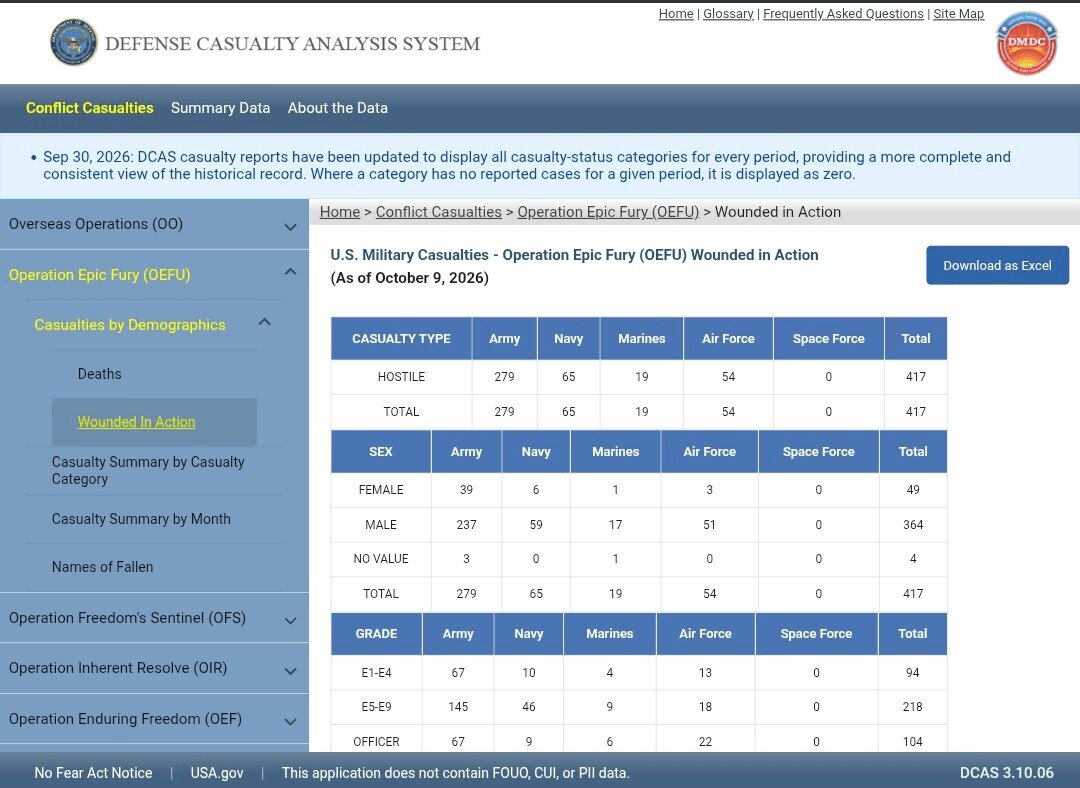This screenshot has width=1080, height=788.
Task: Open the Frequently Asked Questions link
Action: 843,14
